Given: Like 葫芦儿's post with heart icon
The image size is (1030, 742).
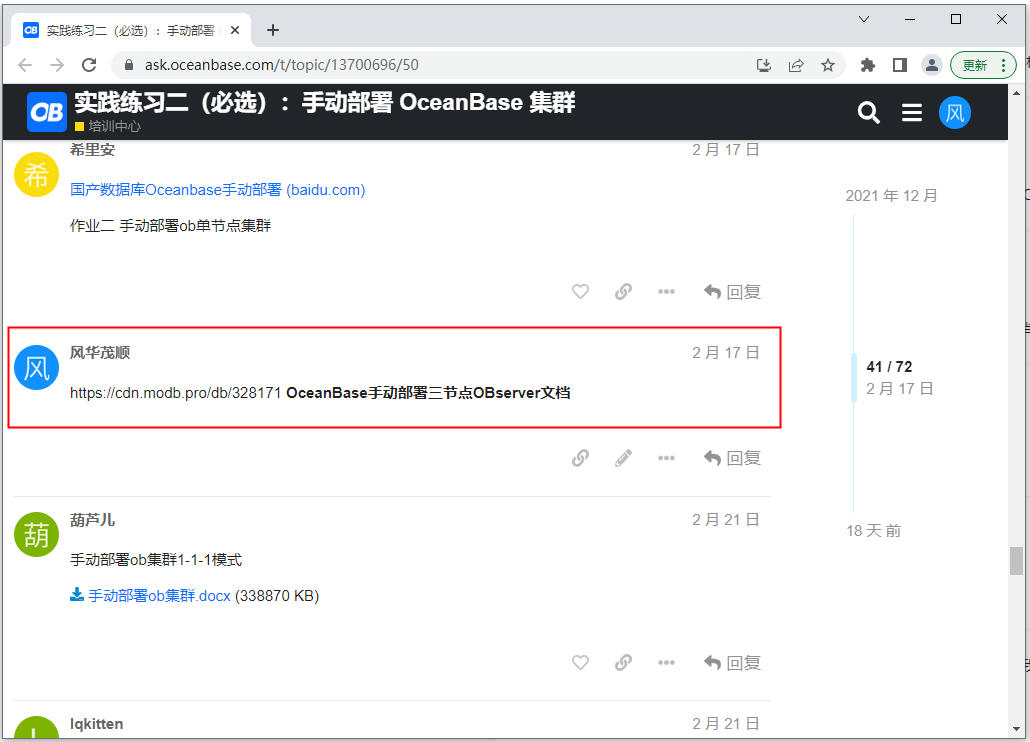Looking at the screenshot, I should pos(580,663).
